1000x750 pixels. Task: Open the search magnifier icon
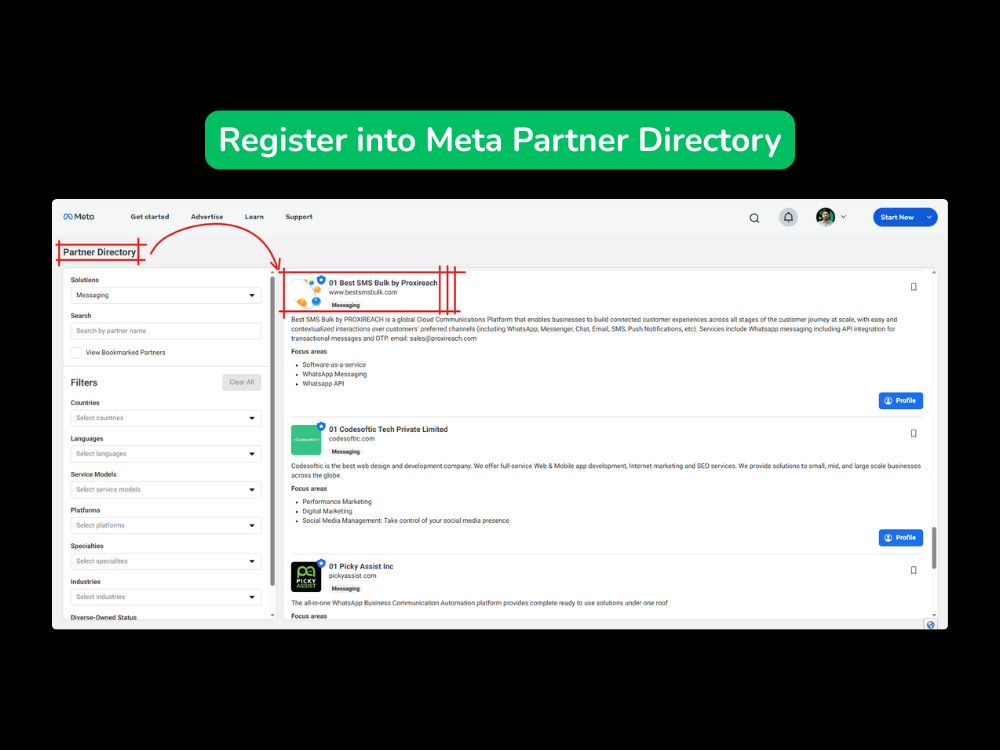[x=754, y=218]
